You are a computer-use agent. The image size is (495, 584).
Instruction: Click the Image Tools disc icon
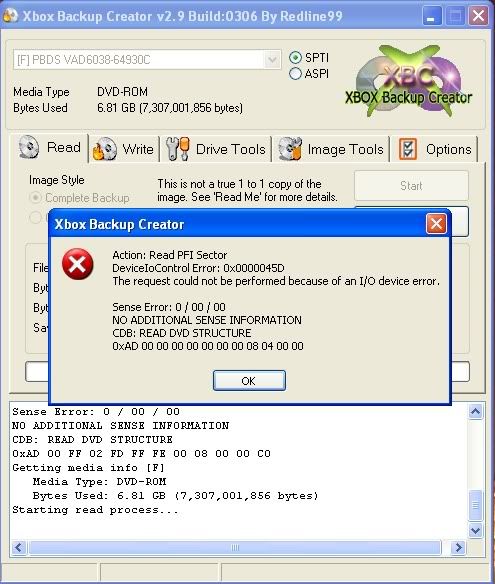point(289,149)
